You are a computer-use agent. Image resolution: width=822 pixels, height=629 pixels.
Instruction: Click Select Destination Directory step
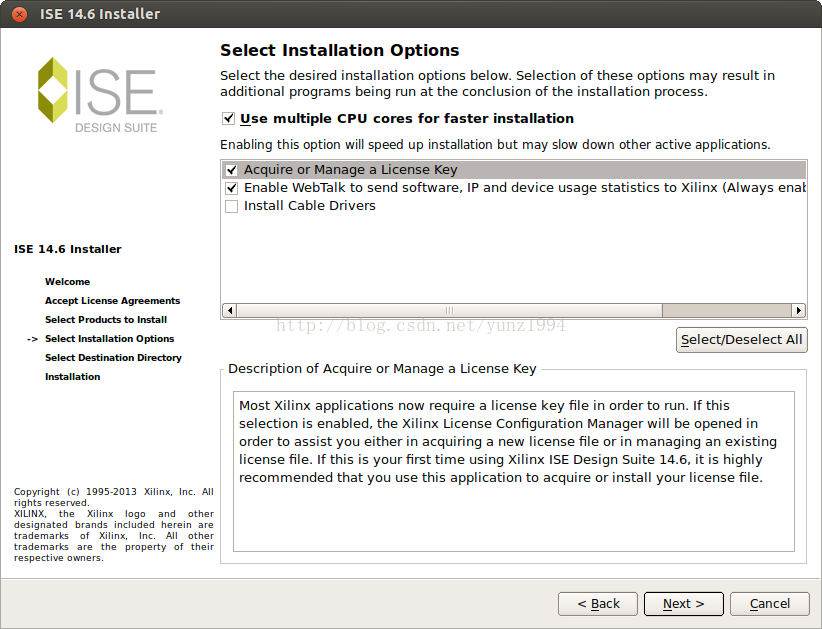coord(113,357)
